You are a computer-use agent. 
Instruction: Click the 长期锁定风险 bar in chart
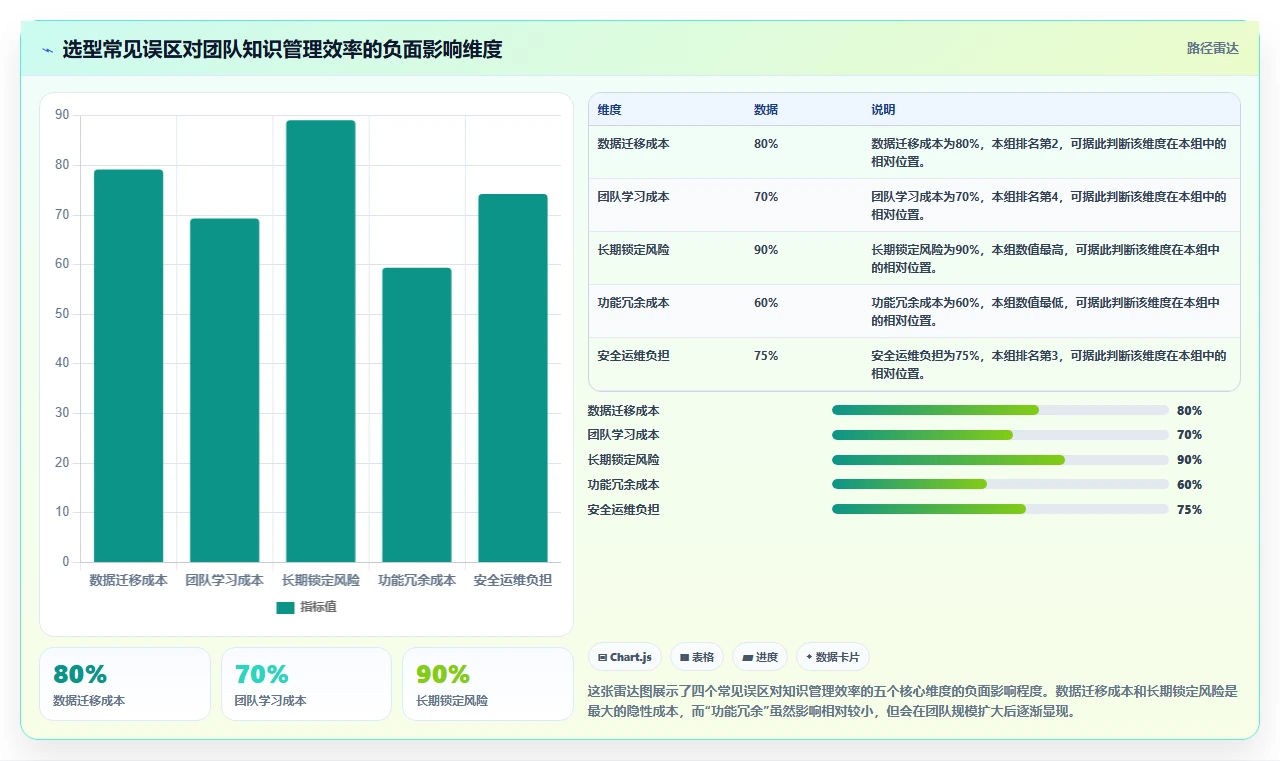coord(320,341)
